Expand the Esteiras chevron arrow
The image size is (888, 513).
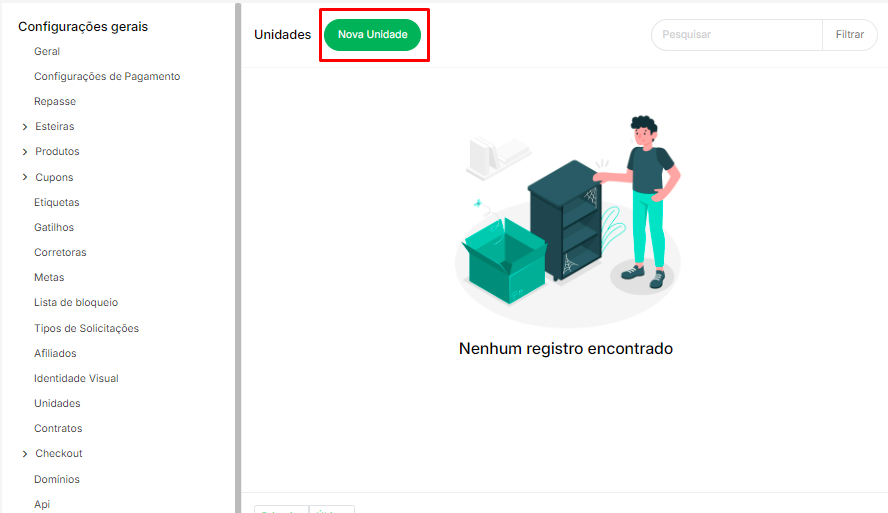tap(25, 127)
